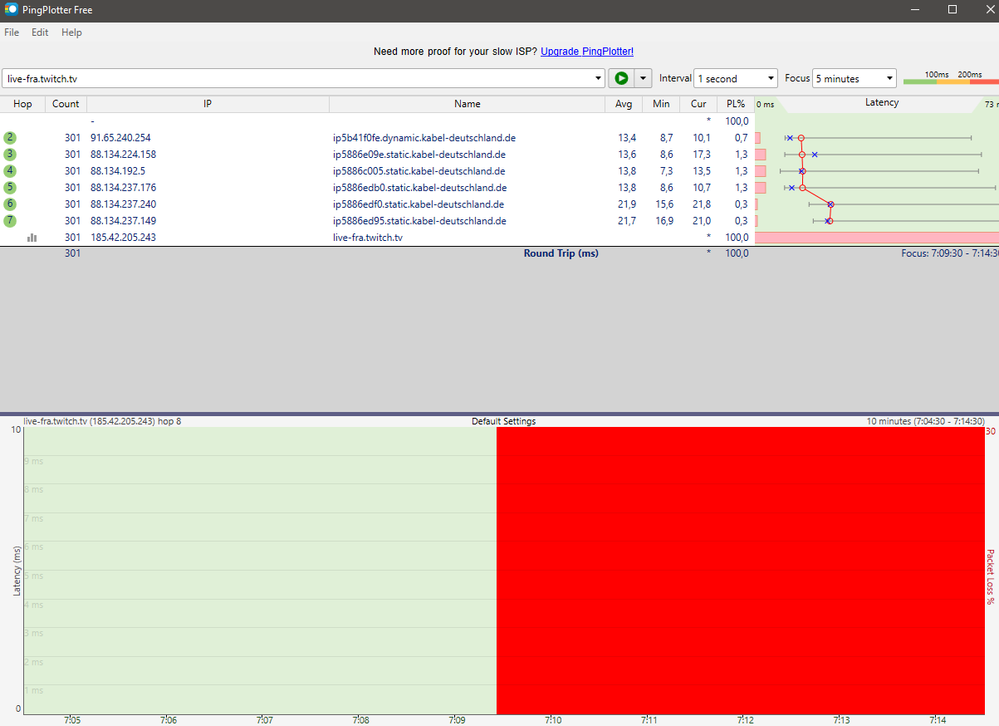The width and height of the screenshot is (999, 726).
Task: Click the PingPlotter app logo in title bar
Action: 11,10
